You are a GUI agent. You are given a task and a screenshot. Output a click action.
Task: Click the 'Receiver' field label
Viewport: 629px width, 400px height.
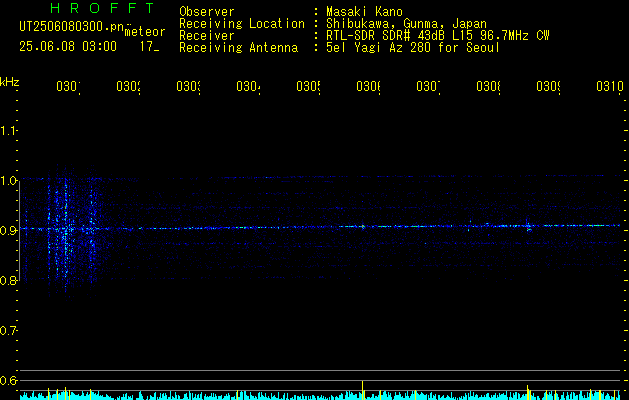click(207, 36)
